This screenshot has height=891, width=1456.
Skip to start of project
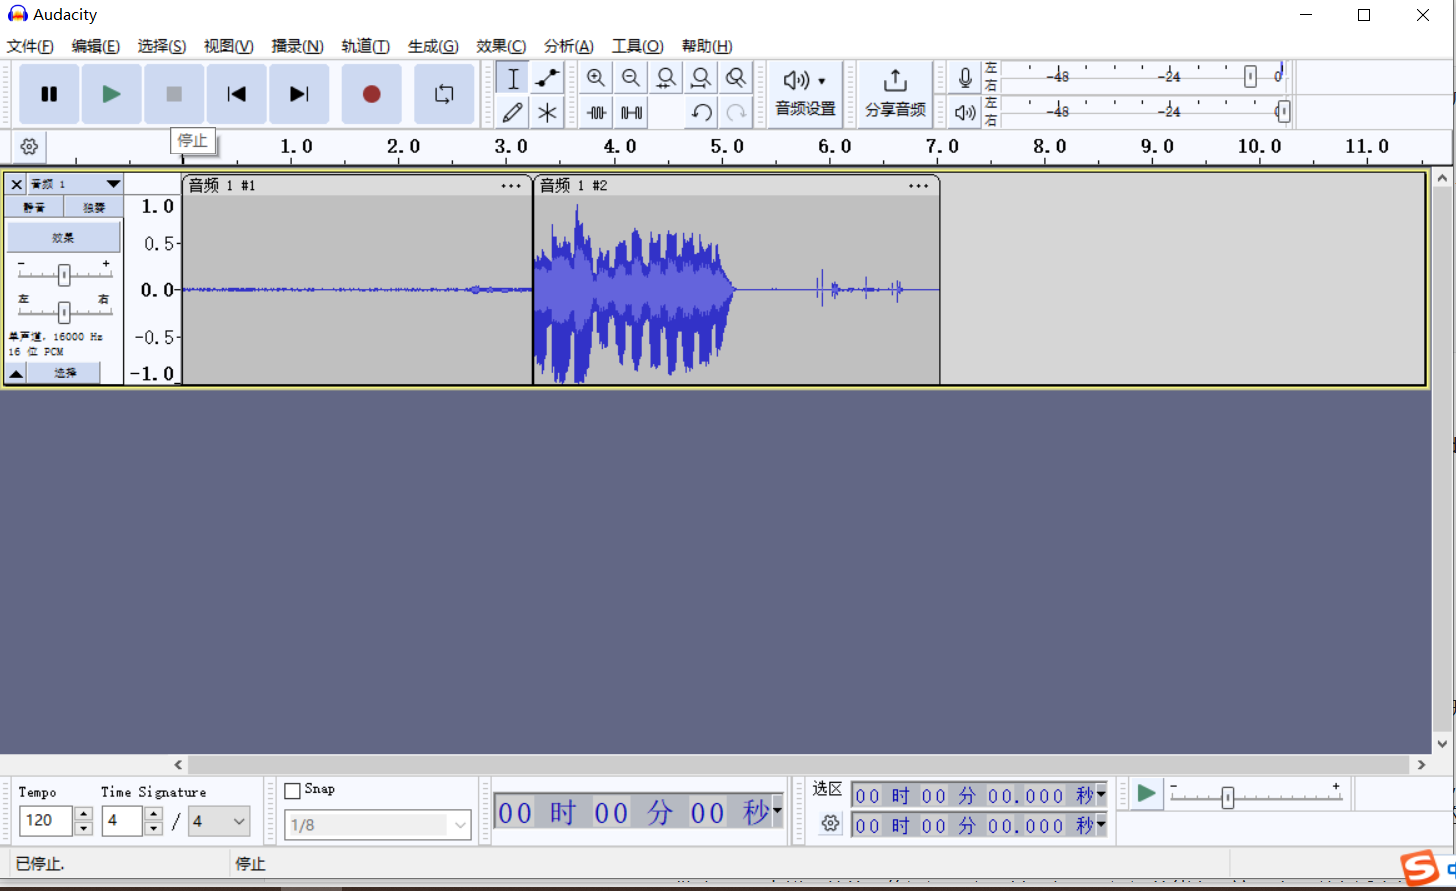236,94
